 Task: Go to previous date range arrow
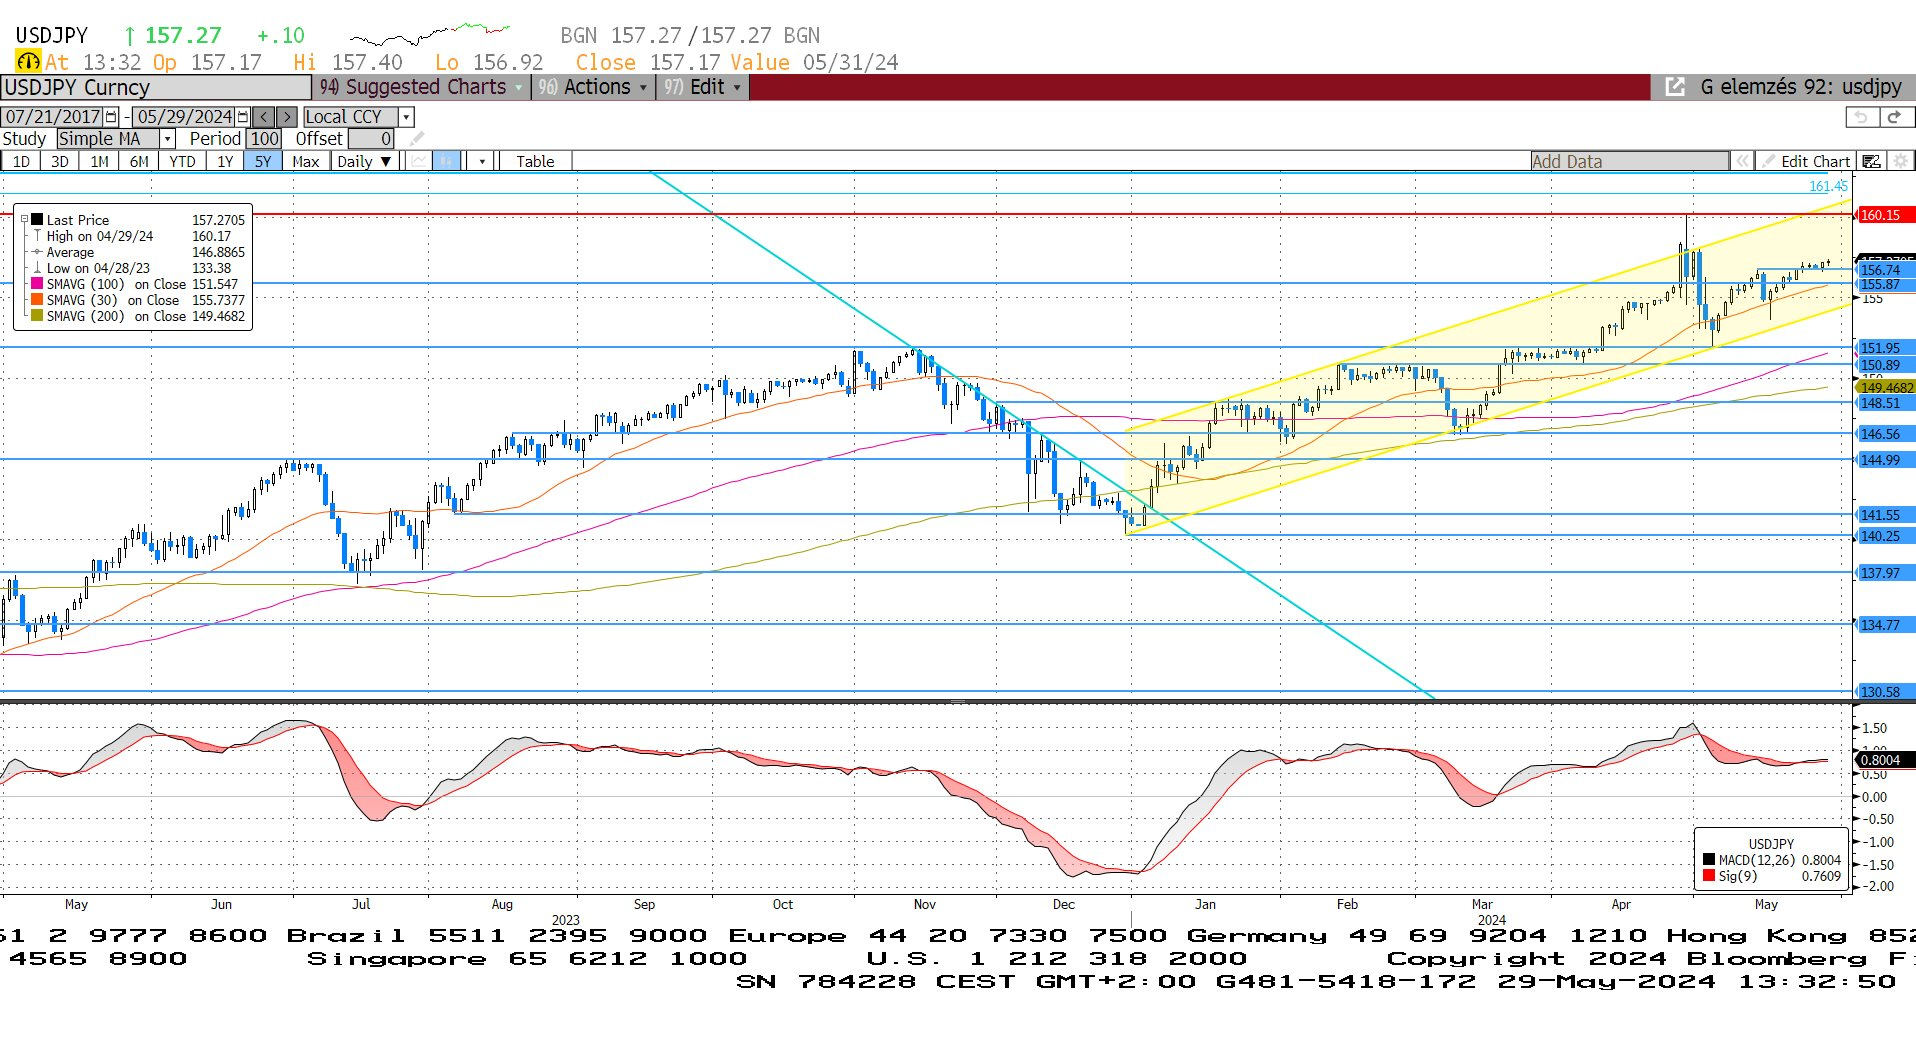click(264, 117)
